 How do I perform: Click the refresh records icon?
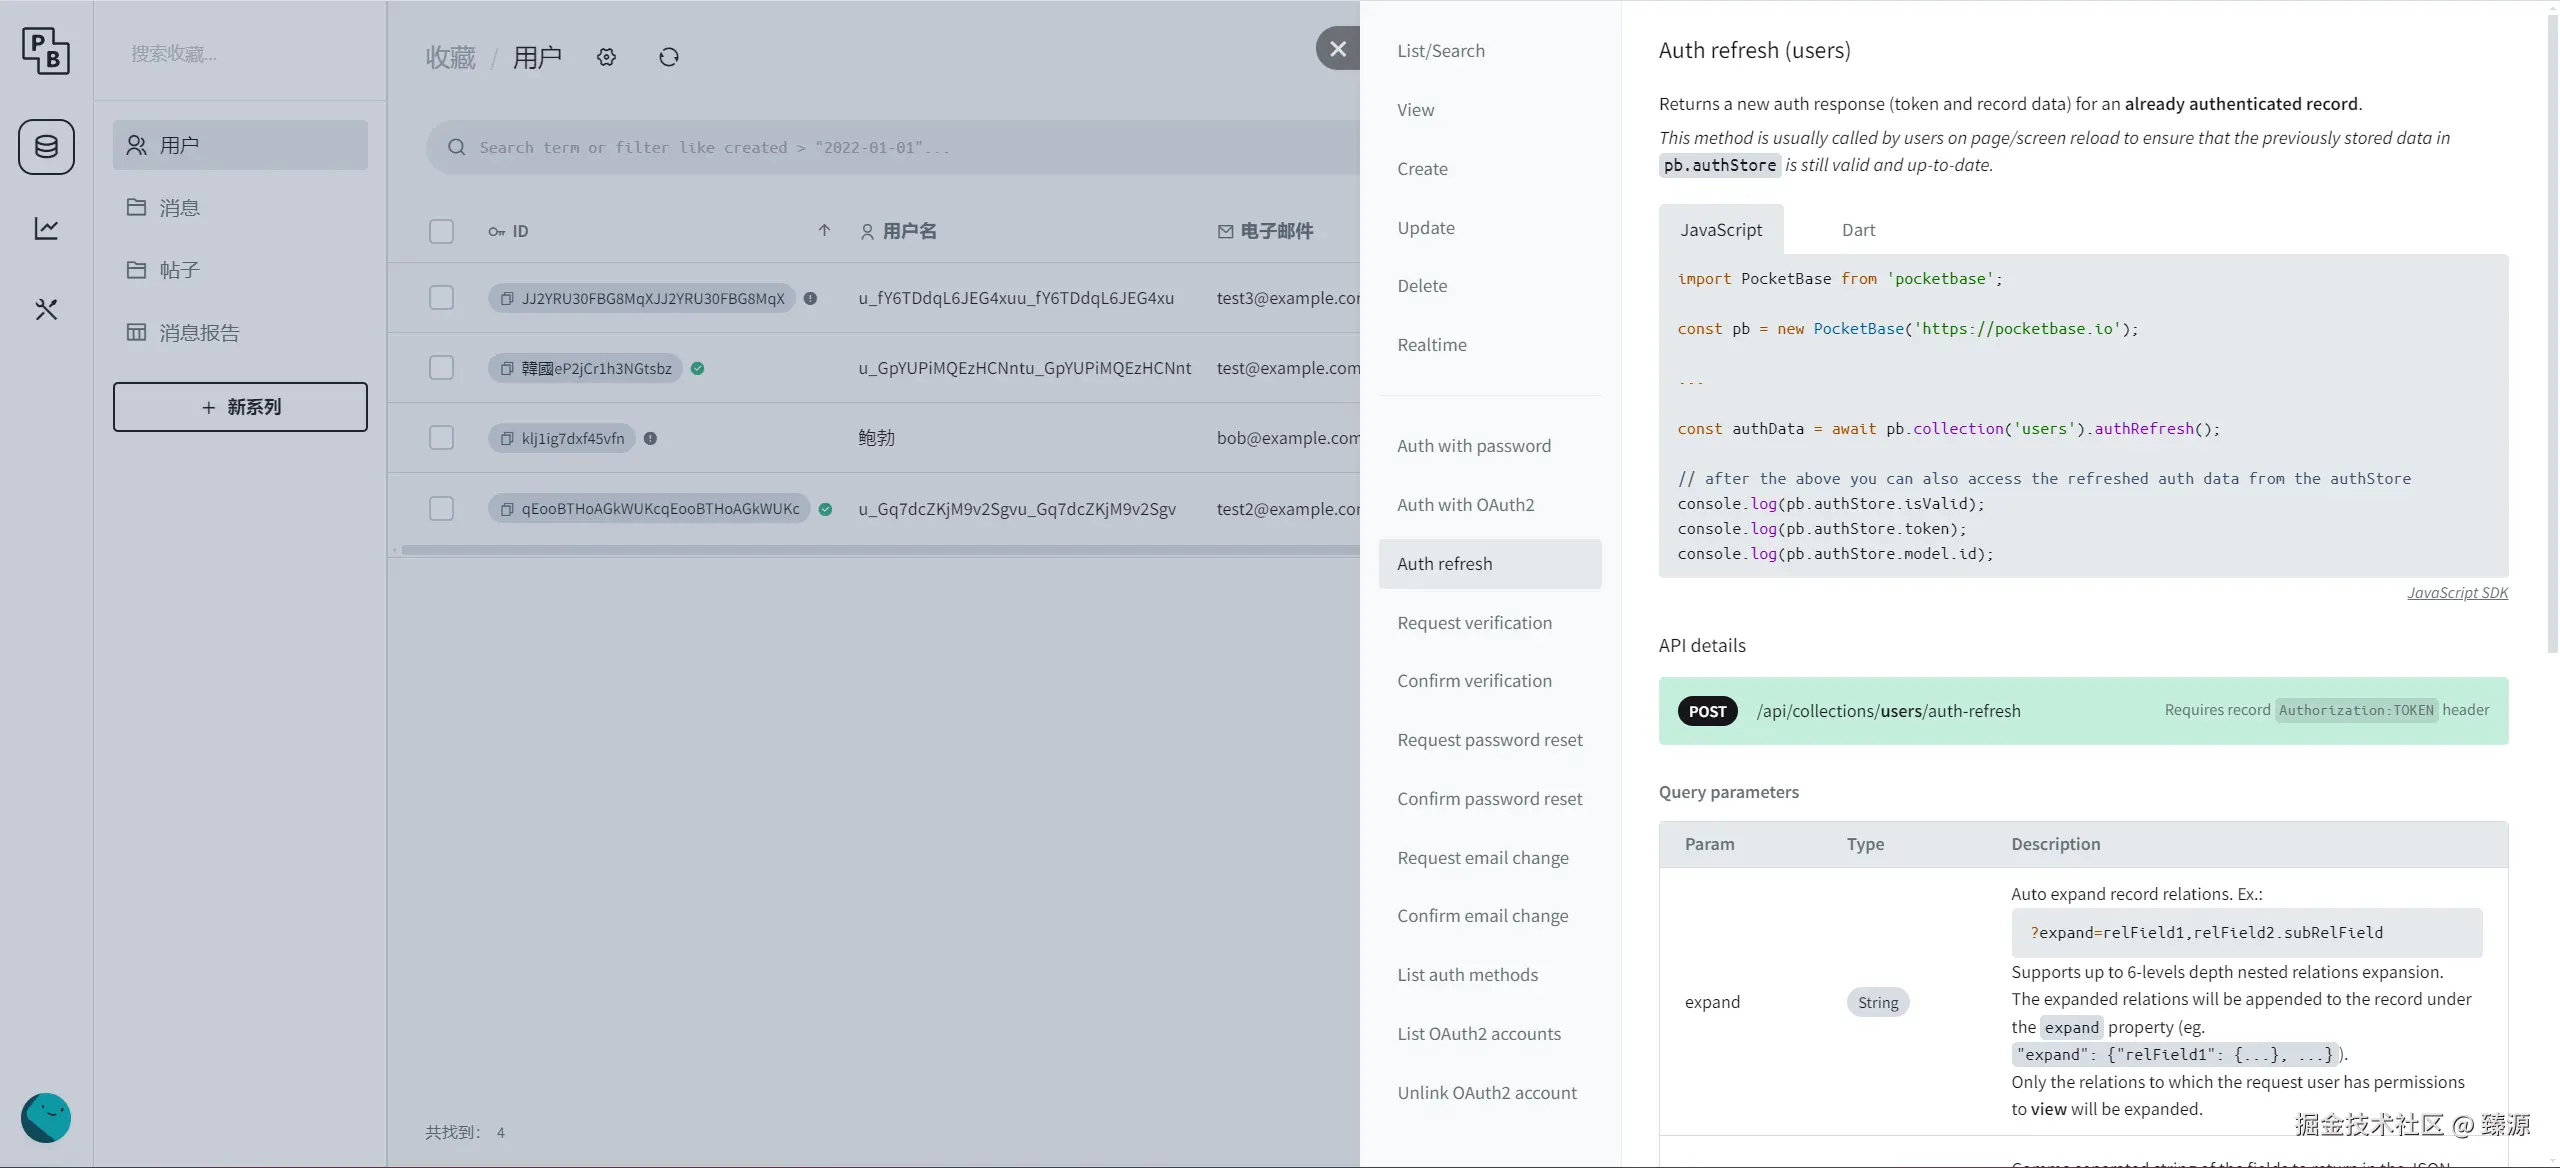(x=669, y=58)
